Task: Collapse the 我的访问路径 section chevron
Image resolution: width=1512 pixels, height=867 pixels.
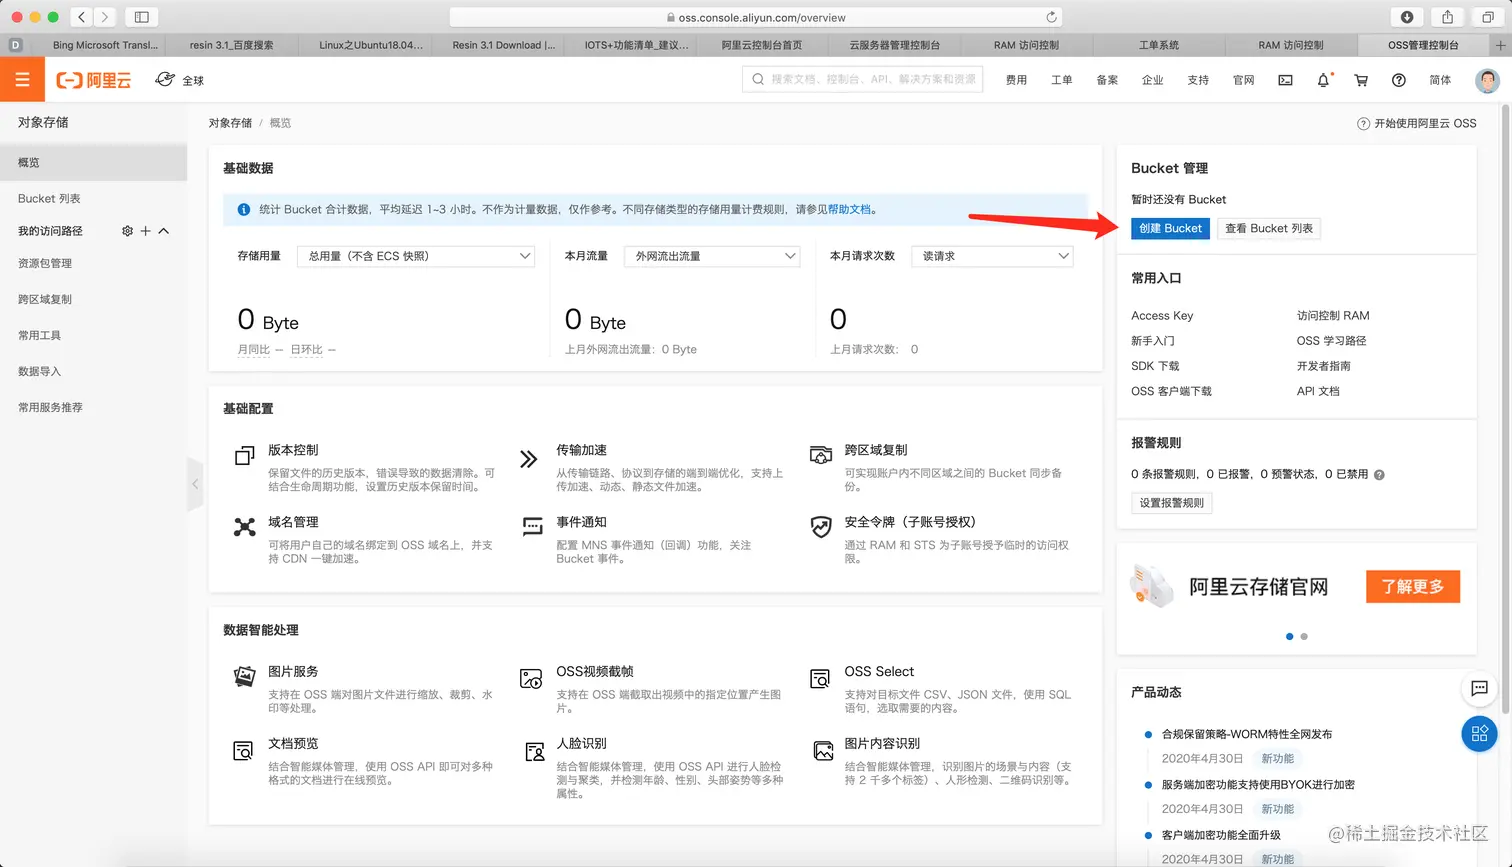Action: coord(164,231)
